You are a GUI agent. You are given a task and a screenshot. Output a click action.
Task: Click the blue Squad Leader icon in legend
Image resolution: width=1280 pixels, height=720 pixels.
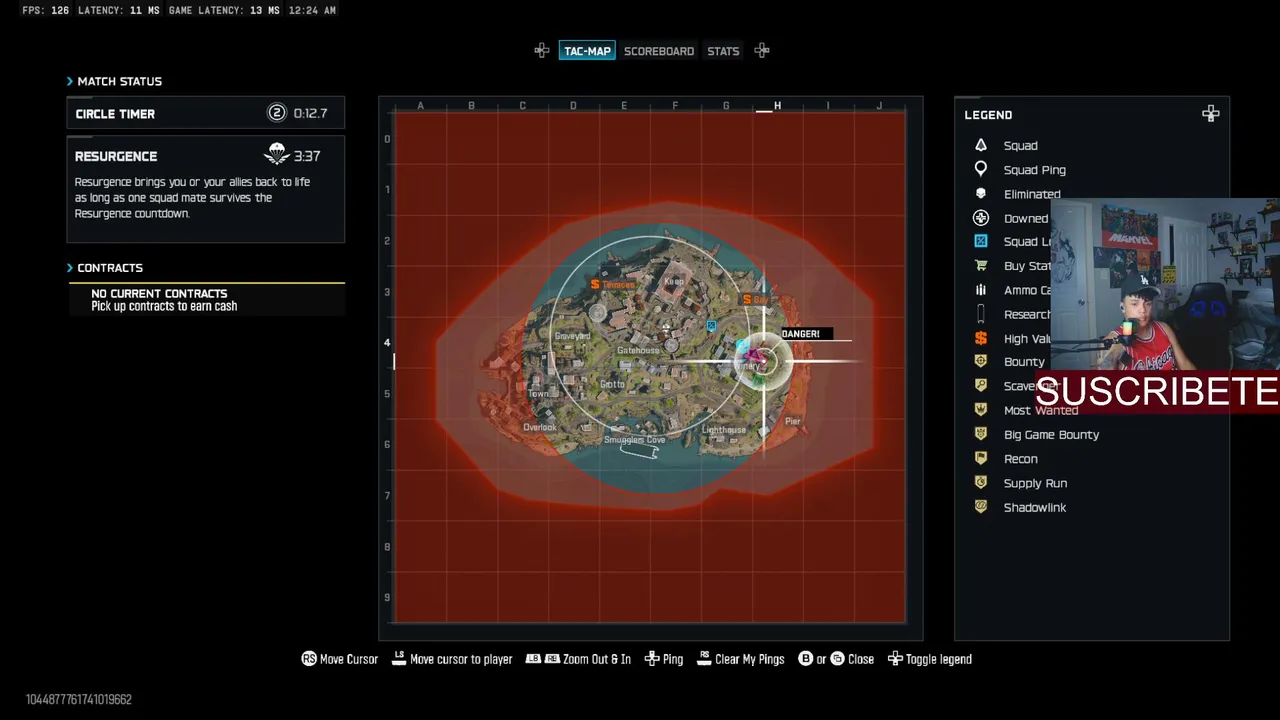tap(981, 241)
